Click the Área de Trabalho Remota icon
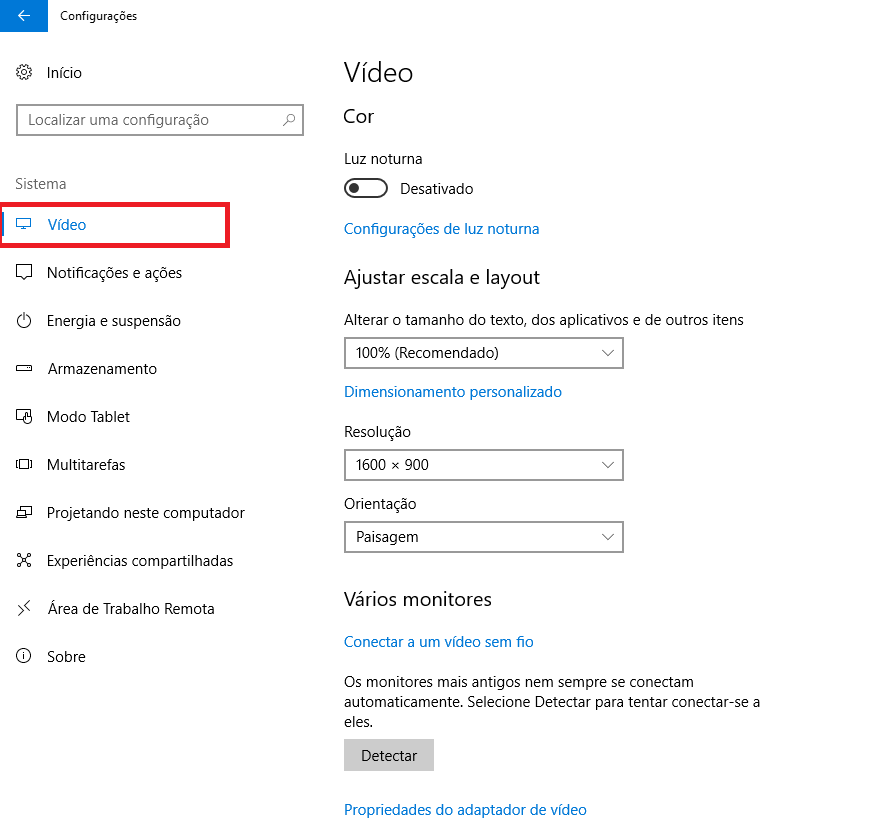This screenshot has width=889, height=837. coord(24,608)
